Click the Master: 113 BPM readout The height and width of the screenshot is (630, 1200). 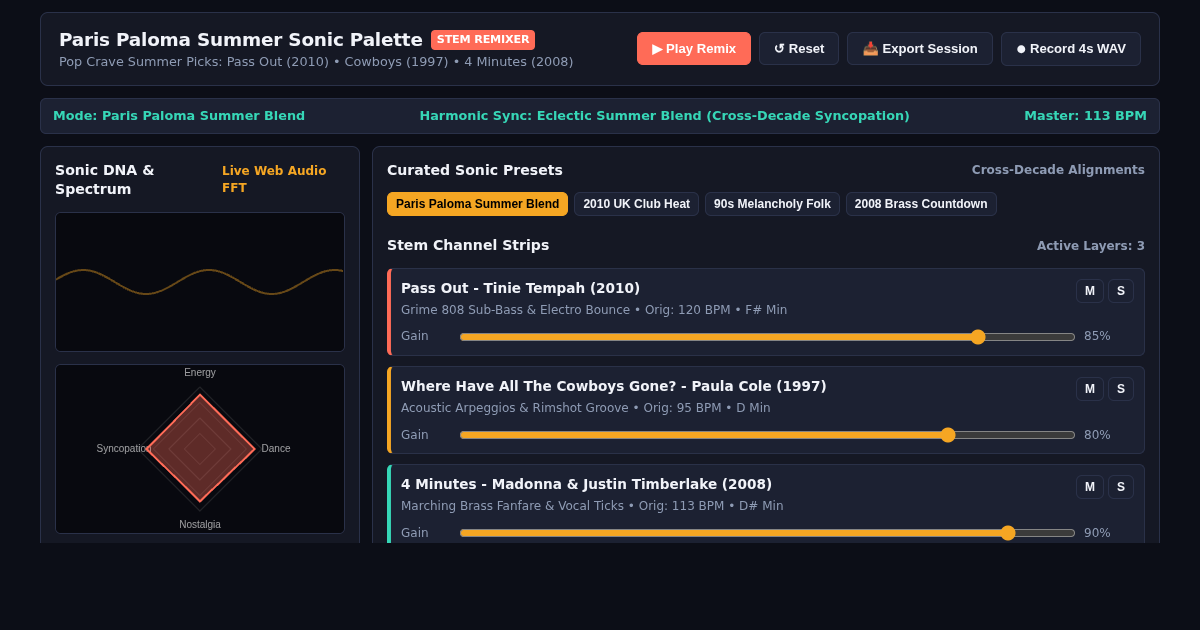coord(1085,116)
